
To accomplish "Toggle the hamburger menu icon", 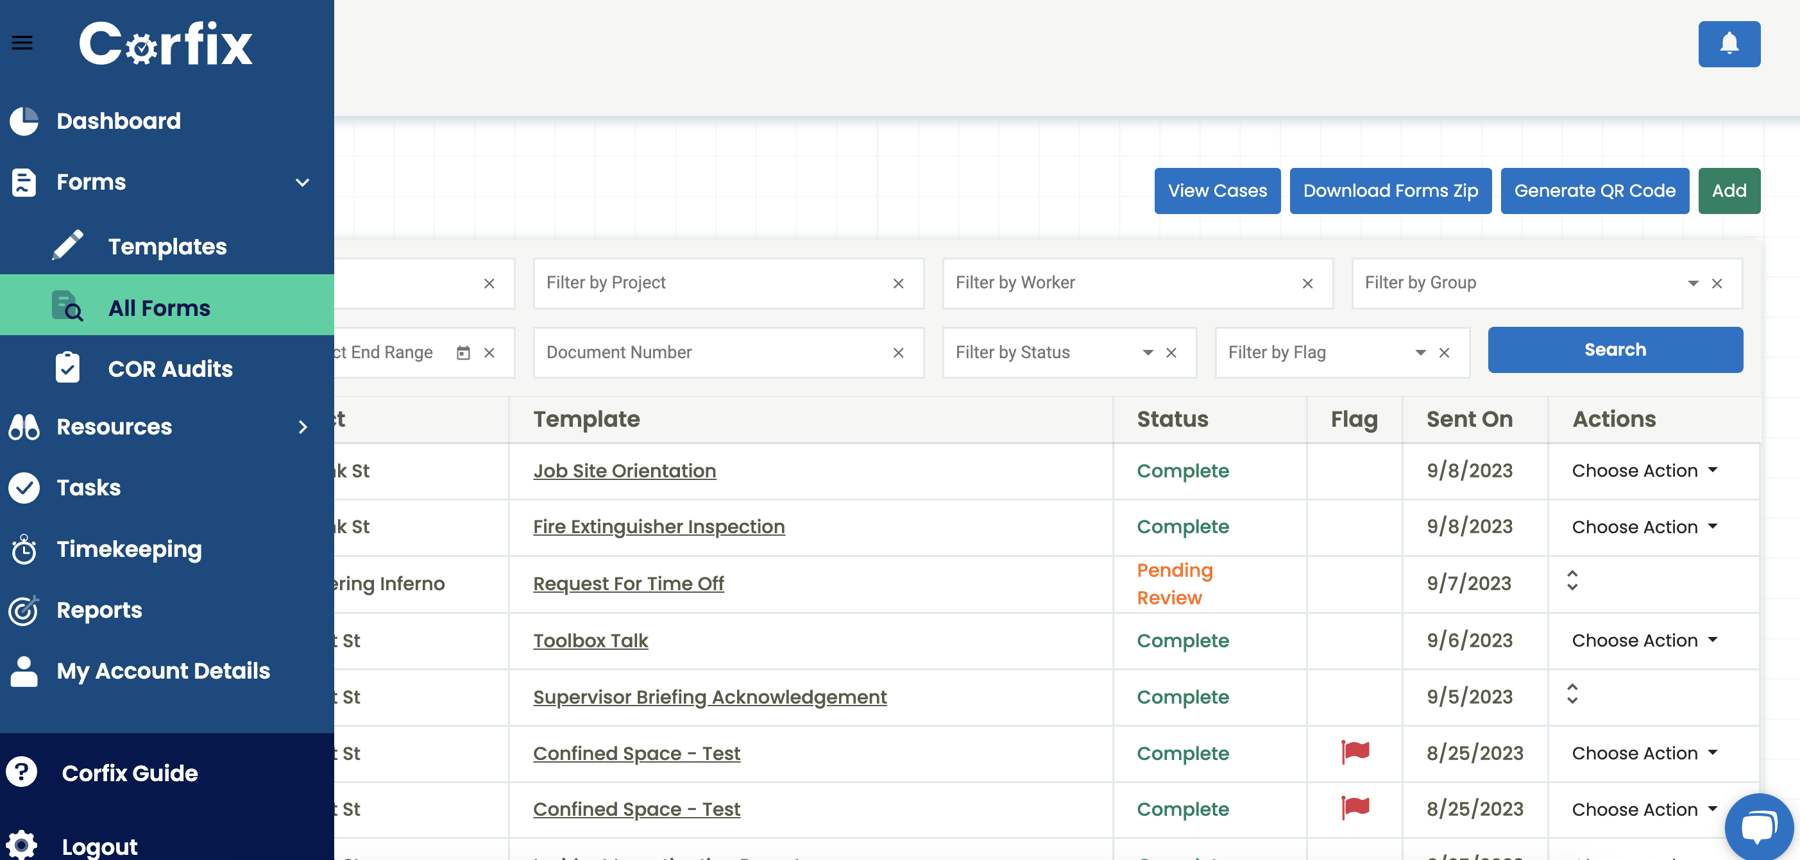I will point(22,43).
